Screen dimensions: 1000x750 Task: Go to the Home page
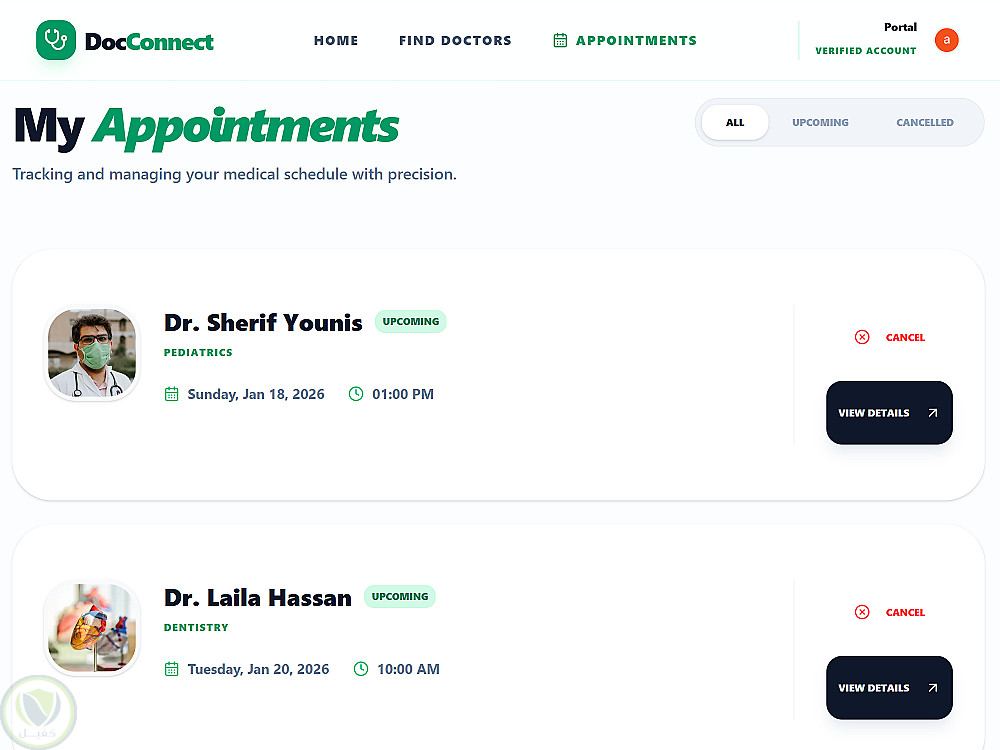(x=336, y=41)
